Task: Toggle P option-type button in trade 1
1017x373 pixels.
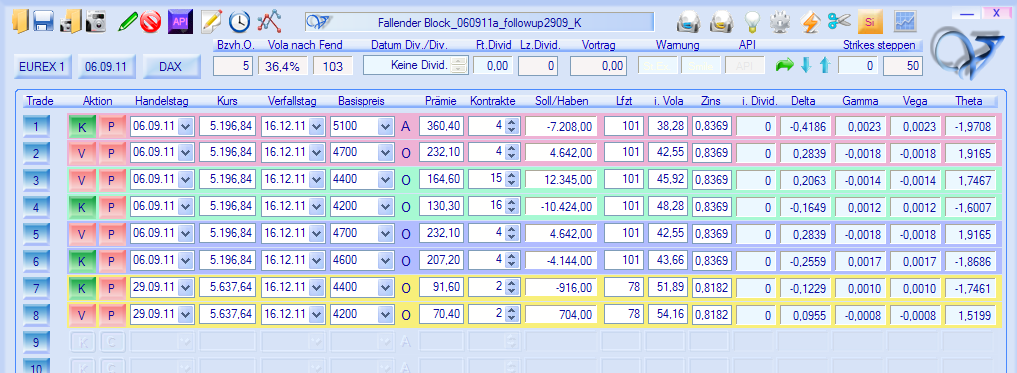Action: [111, 126]
